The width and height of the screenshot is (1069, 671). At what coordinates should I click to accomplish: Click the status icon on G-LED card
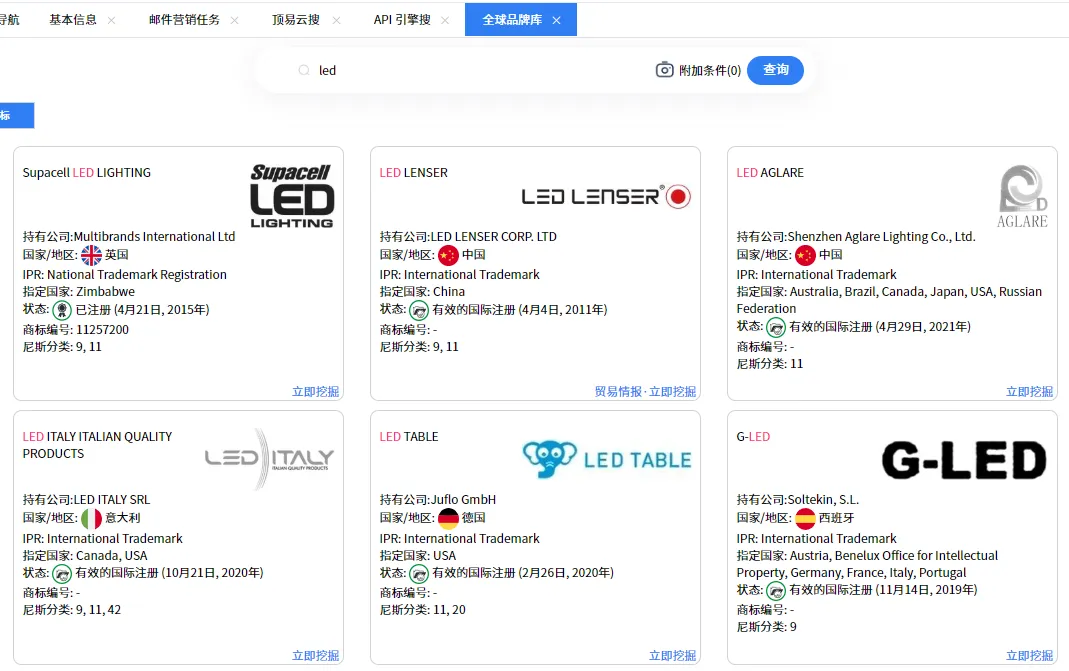[x=776, y=591]
